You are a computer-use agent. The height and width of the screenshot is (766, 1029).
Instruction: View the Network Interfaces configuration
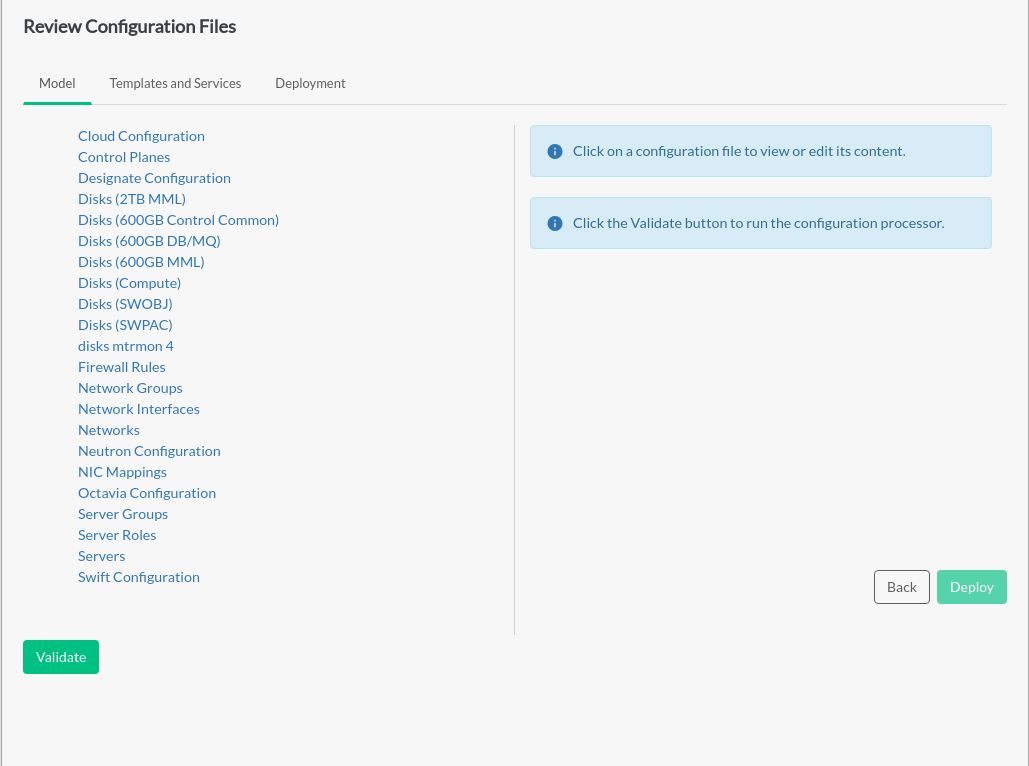(x=139, y=410)
